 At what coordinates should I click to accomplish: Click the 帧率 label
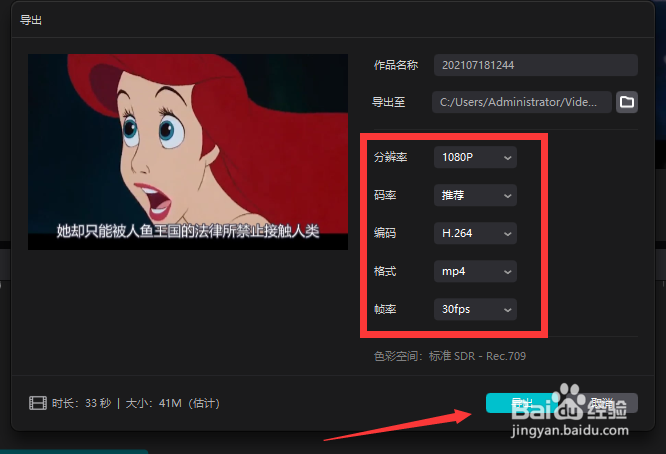pos(385,309)
